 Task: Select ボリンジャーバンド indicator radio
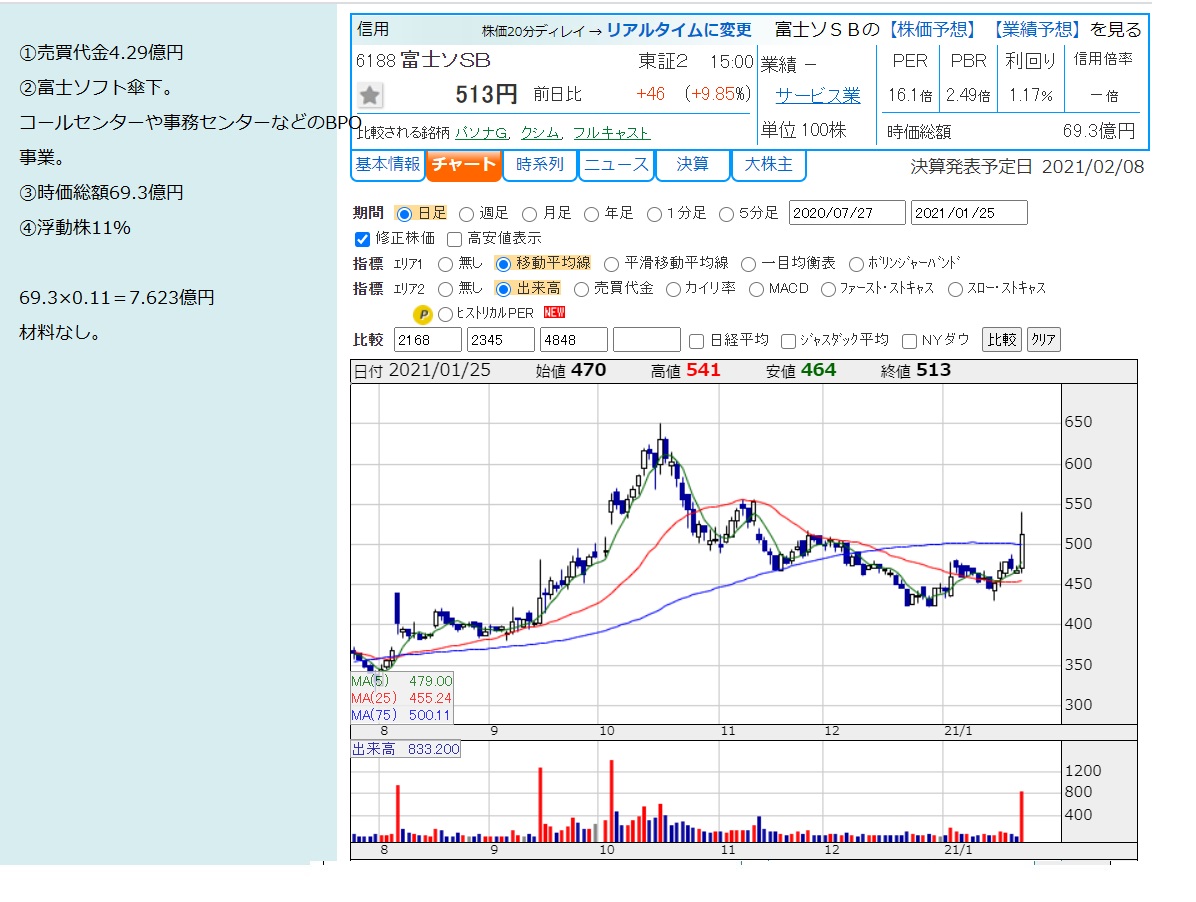(x=856, y=265)
